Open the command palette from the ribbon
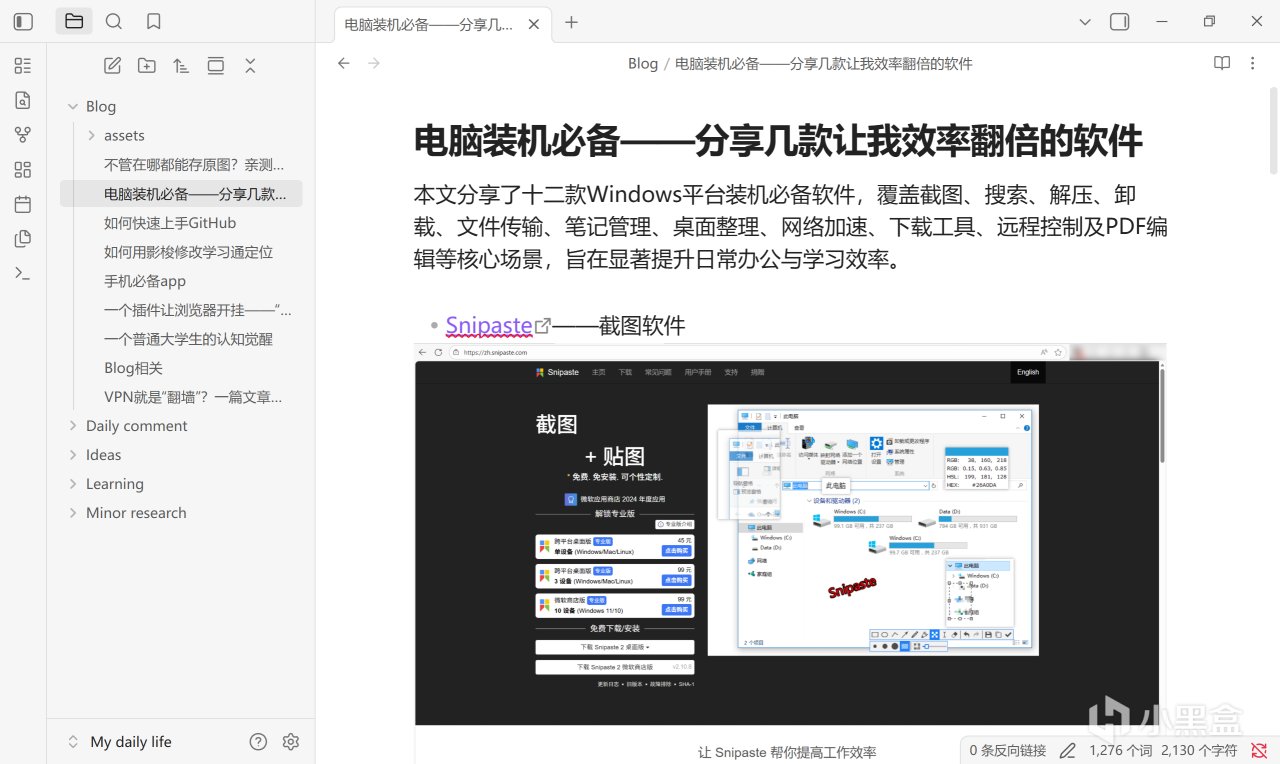Image resolution: width=1280 pixels, height=764 pixels. click(23, 273)
